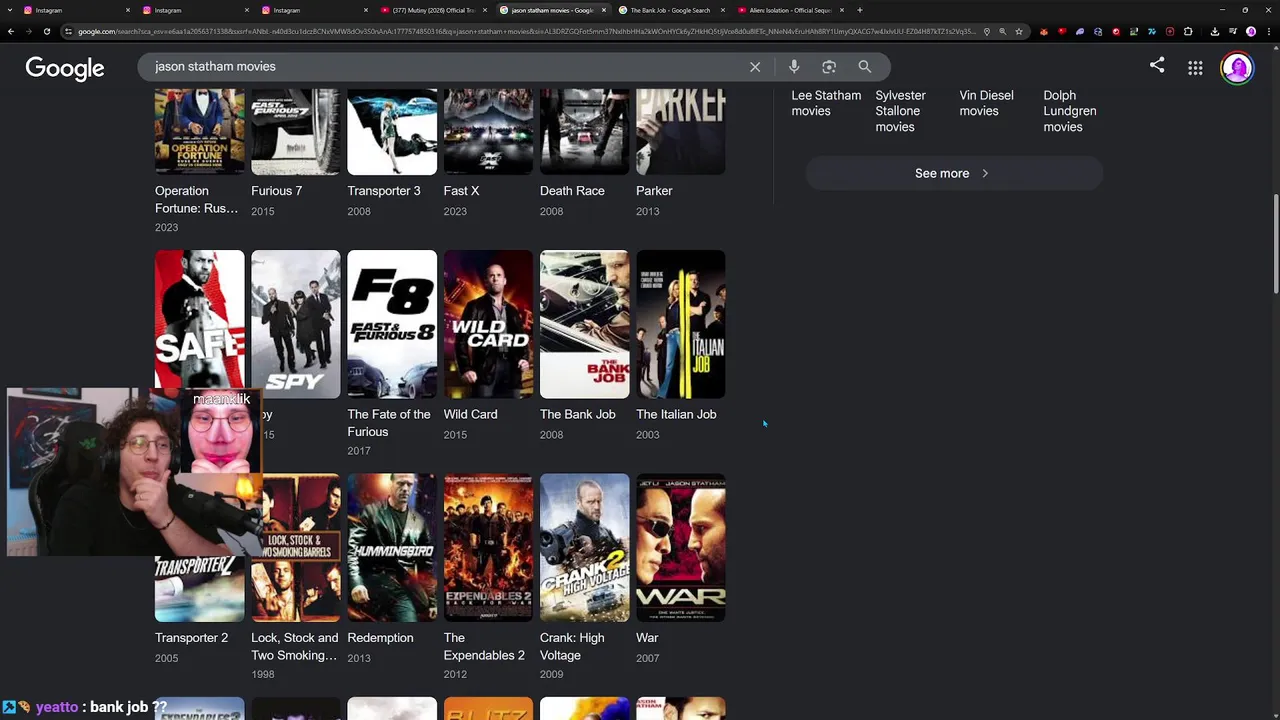Focus the browser address bar URL
Image resolution: width=1280 pixels, height=720 pixels.
pos(525,31)
